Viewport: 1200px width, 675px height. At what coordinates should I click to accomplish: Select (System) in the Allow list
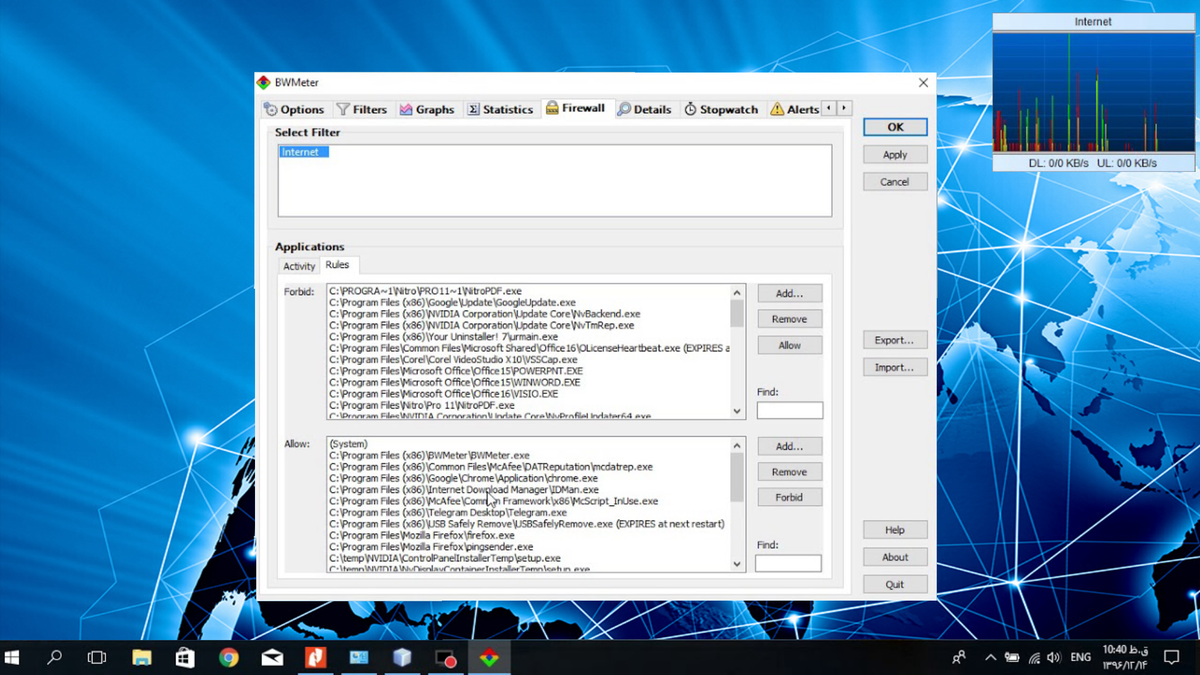click(x=348, y=444)
